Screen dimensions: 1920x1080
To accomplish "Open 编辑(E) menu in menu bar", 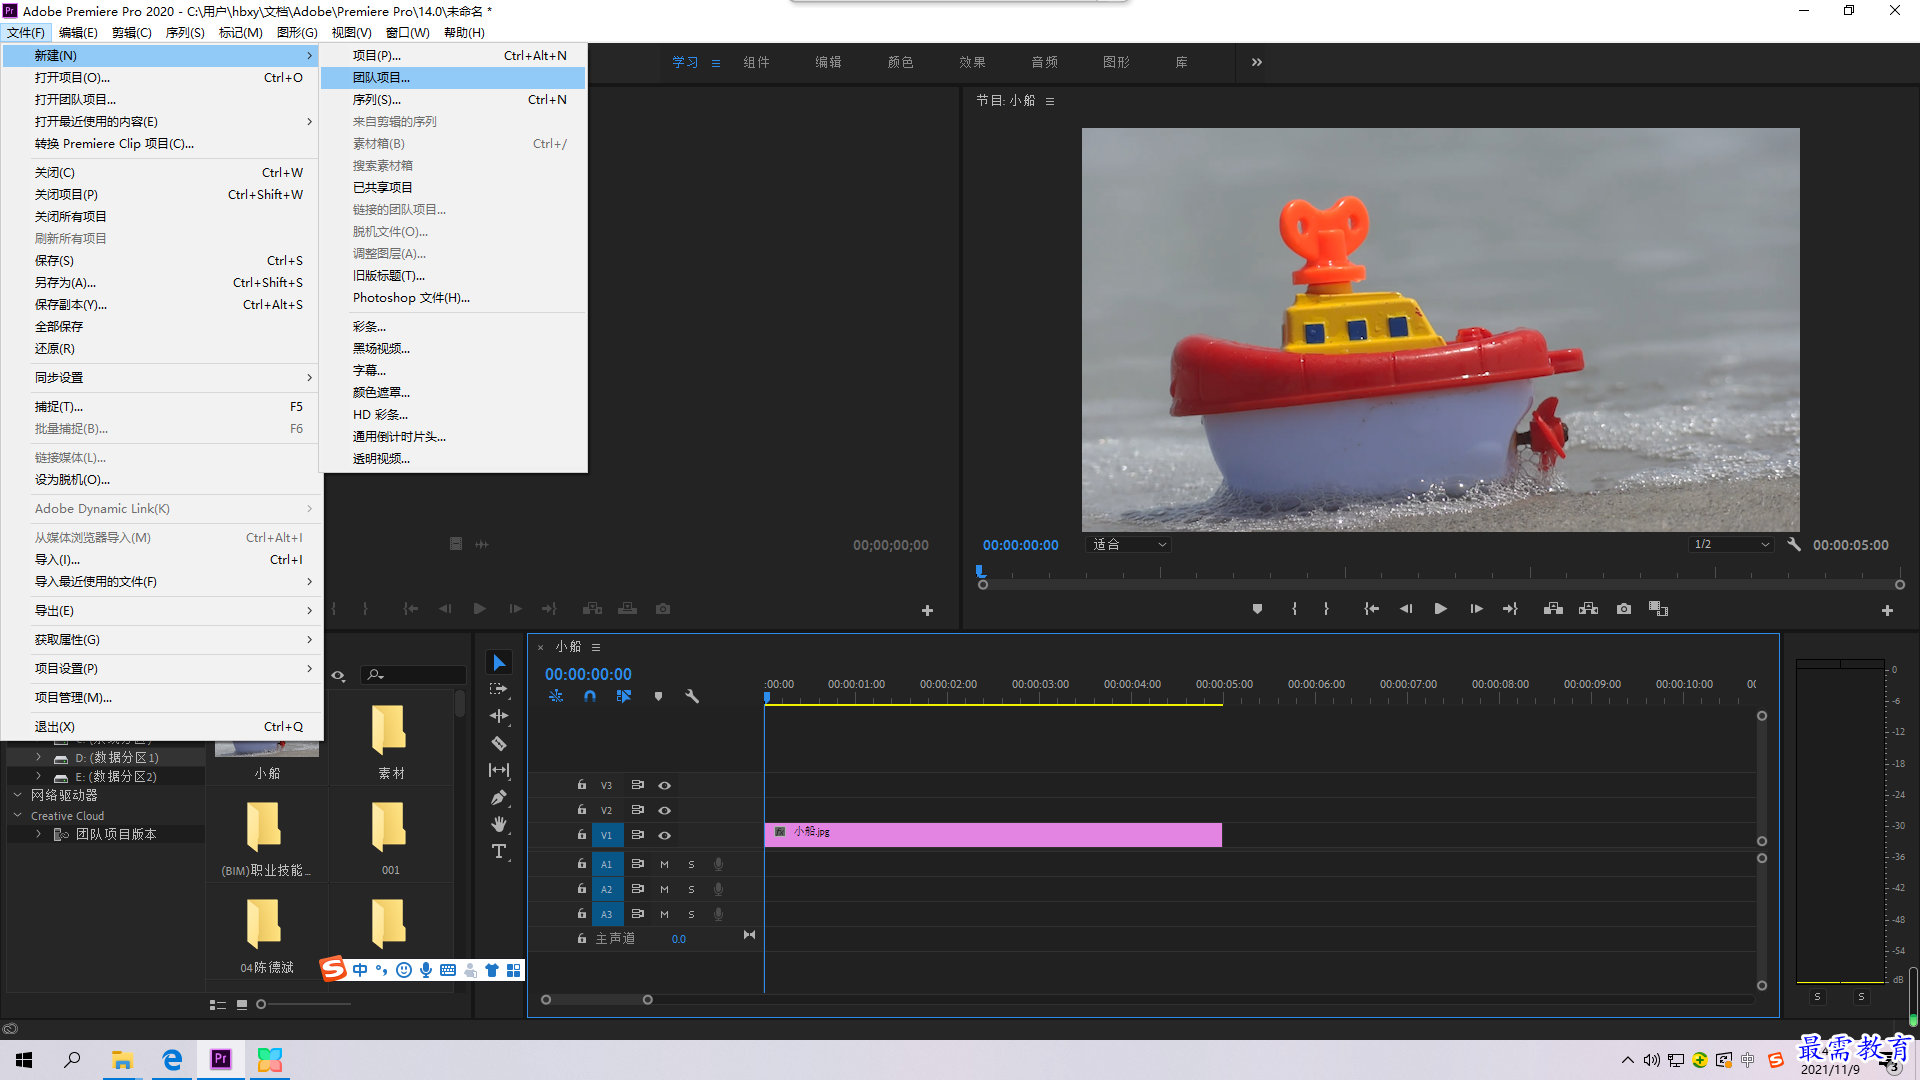I will tap(78, 32).
